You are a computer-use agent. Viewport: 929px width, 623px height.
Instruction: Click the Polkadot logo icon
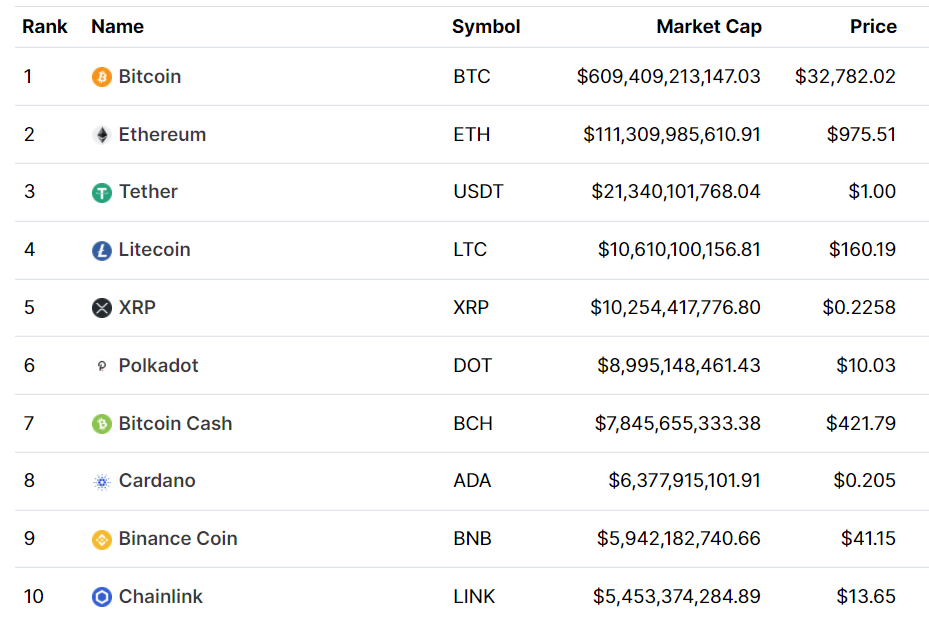[x=101, y=366]
